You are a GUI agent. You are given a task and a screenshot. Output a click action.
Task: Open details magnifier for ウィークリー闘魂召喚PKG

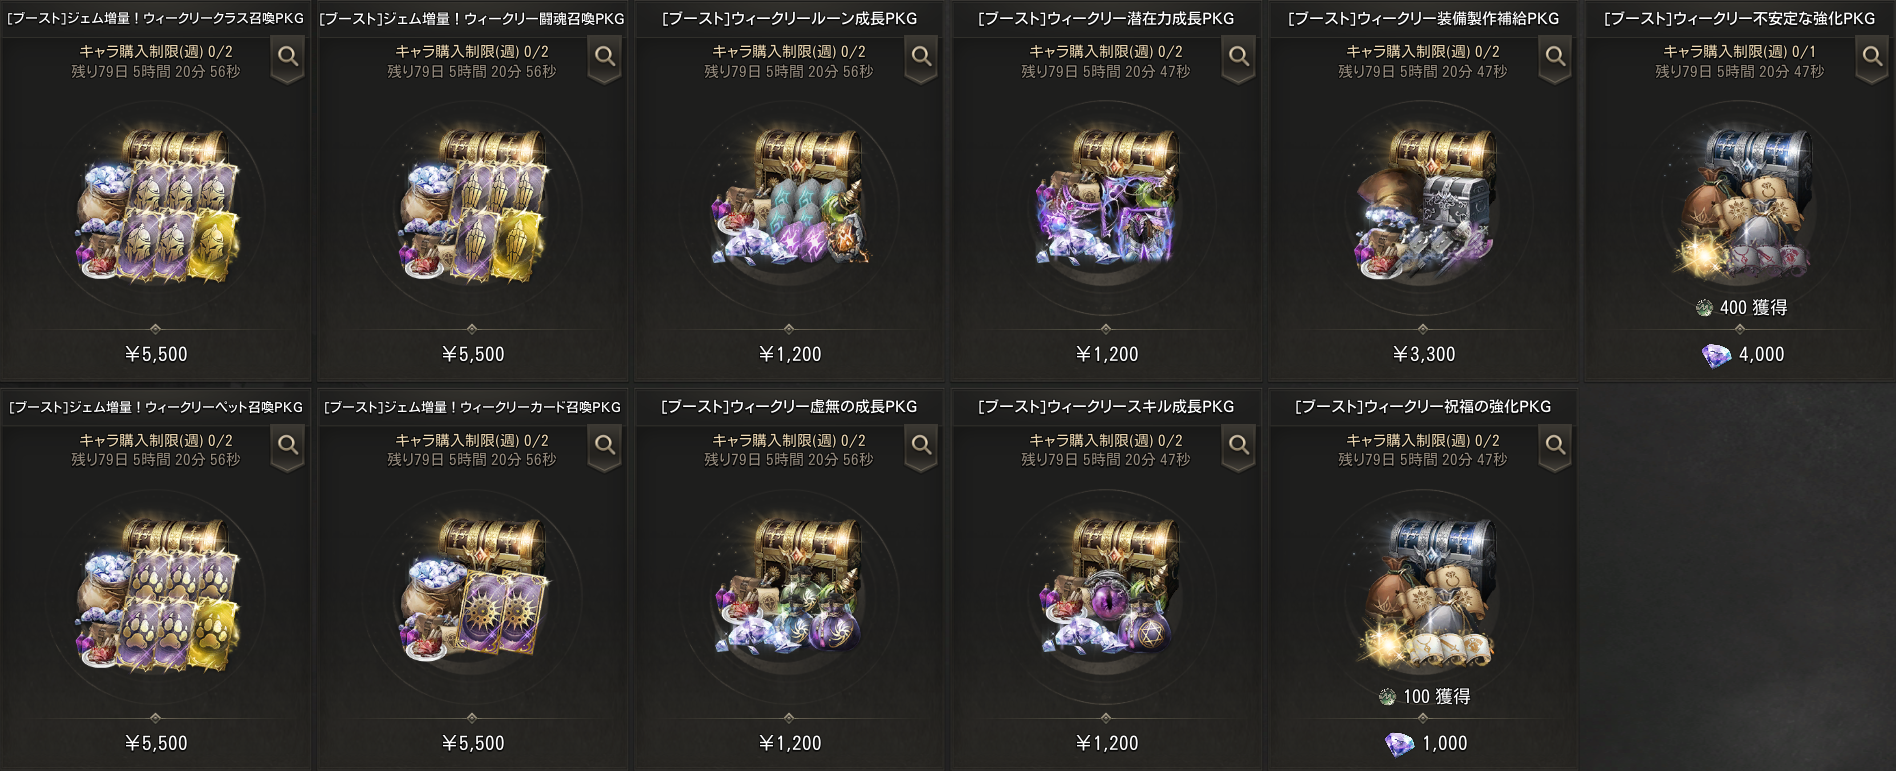coord(605,58)
